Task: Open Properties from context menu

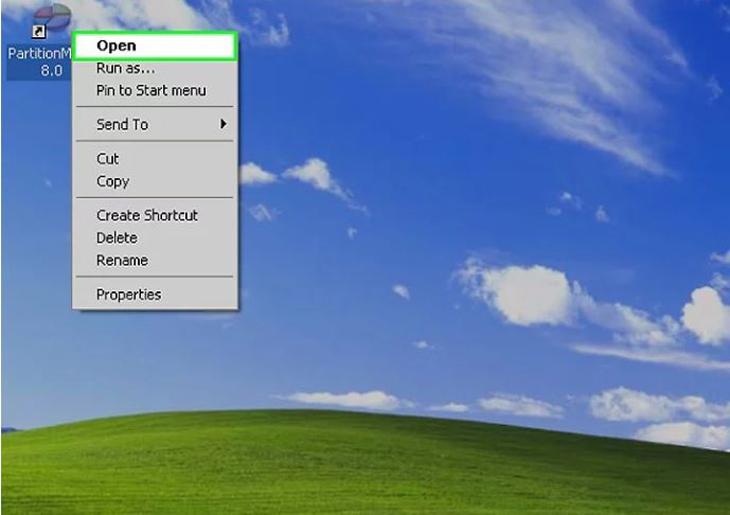Action: (155, 294)
